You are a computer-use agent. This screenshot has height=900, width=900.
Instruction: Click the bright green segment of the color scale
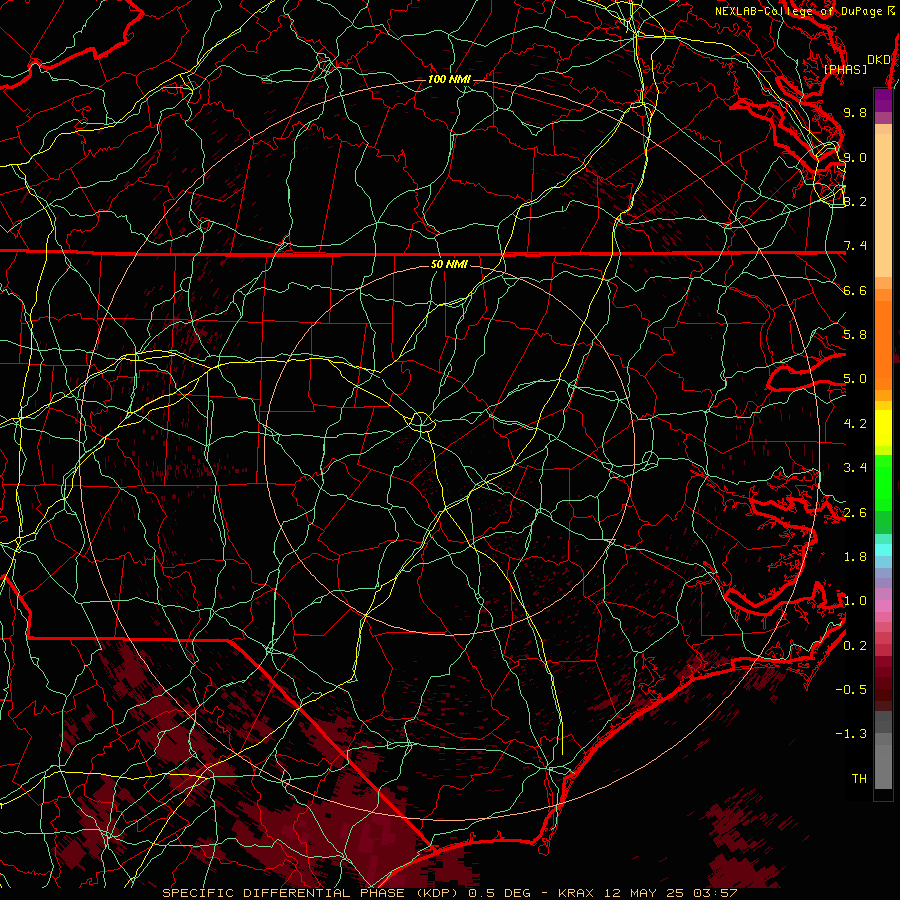[883, 483]
